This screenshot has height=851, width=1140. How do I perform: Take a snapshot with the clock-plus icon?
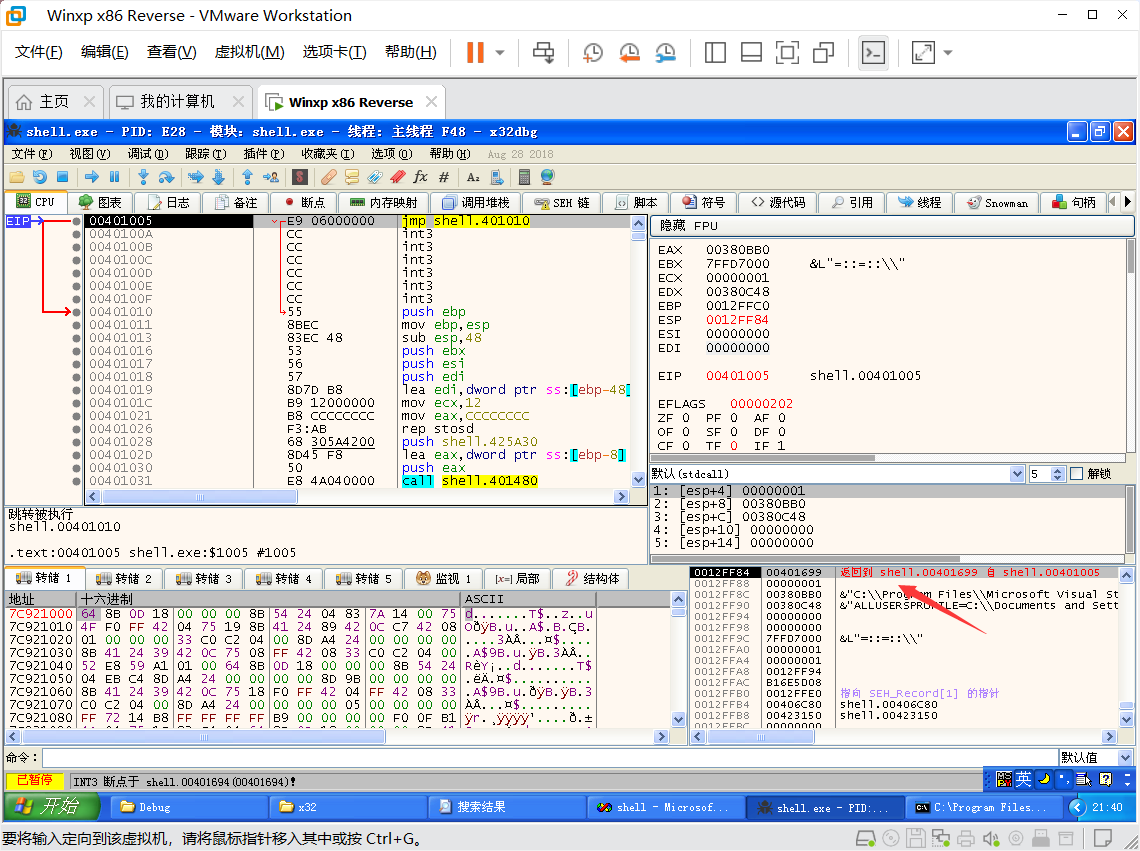tap(593, 52)
